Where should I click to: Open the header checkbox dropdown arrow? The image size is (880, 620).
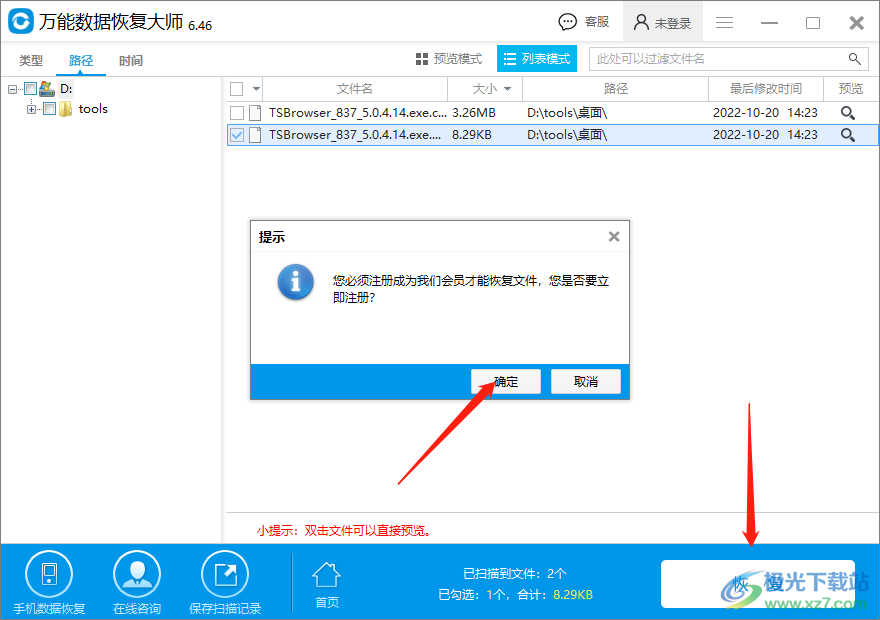pyautogui.click(x=256, y=89)
